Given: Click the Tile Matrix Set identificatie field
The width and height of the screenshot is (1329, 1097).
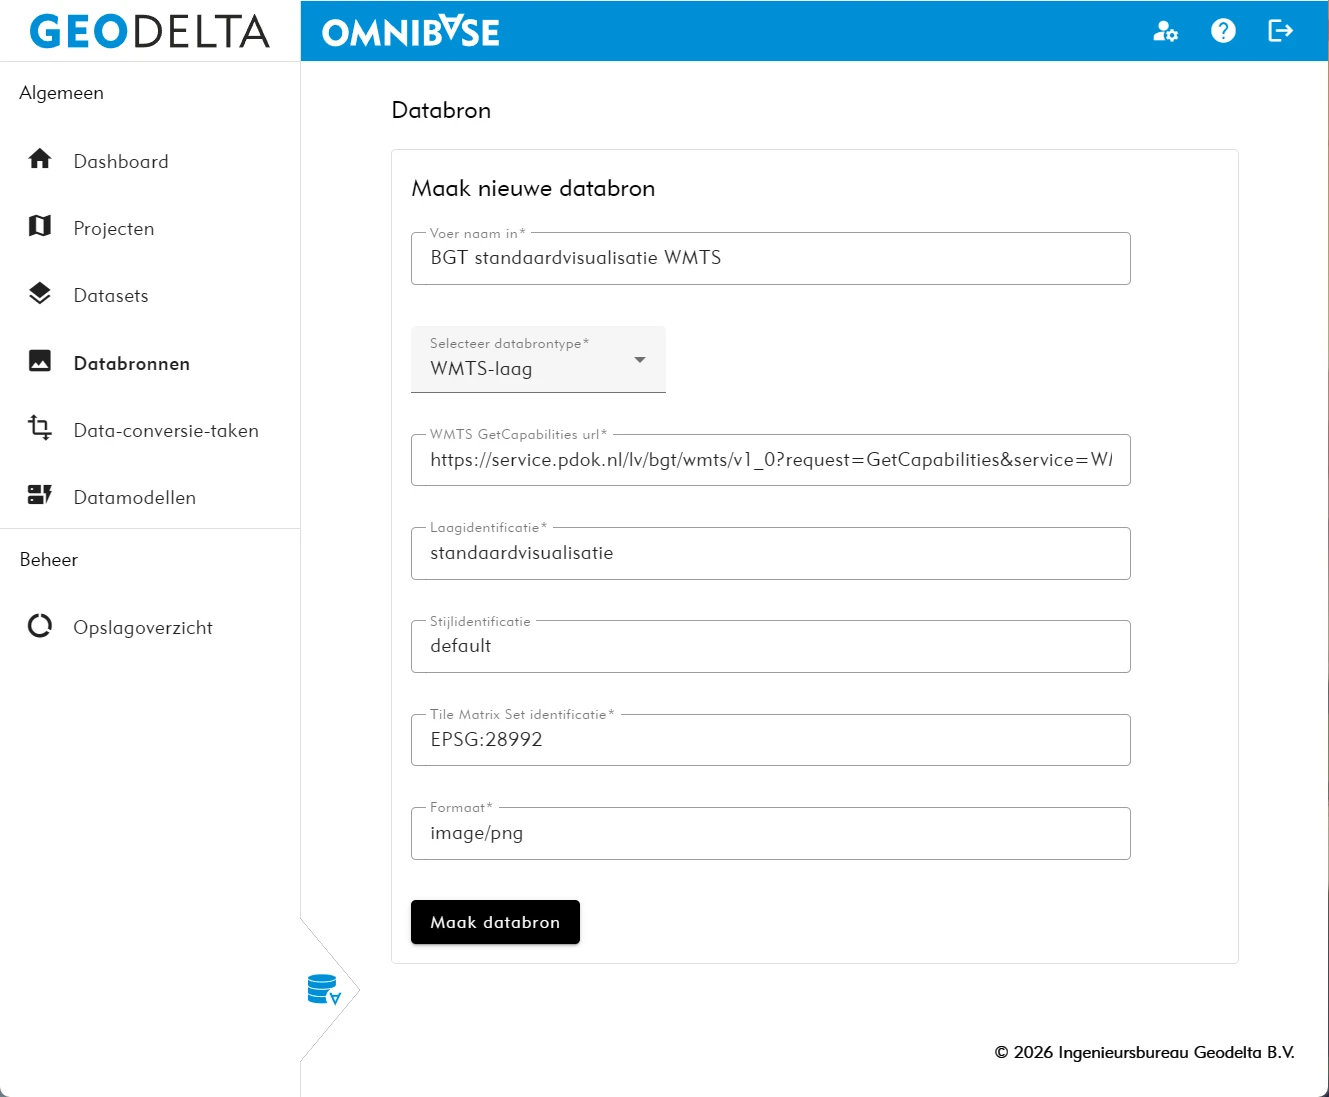Looking at the screenshot, I should 770,741.
